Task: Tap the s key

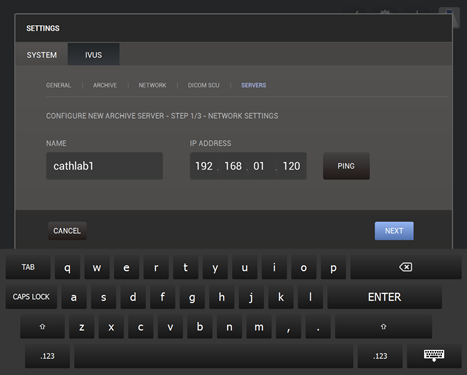Action: (104, 297)
